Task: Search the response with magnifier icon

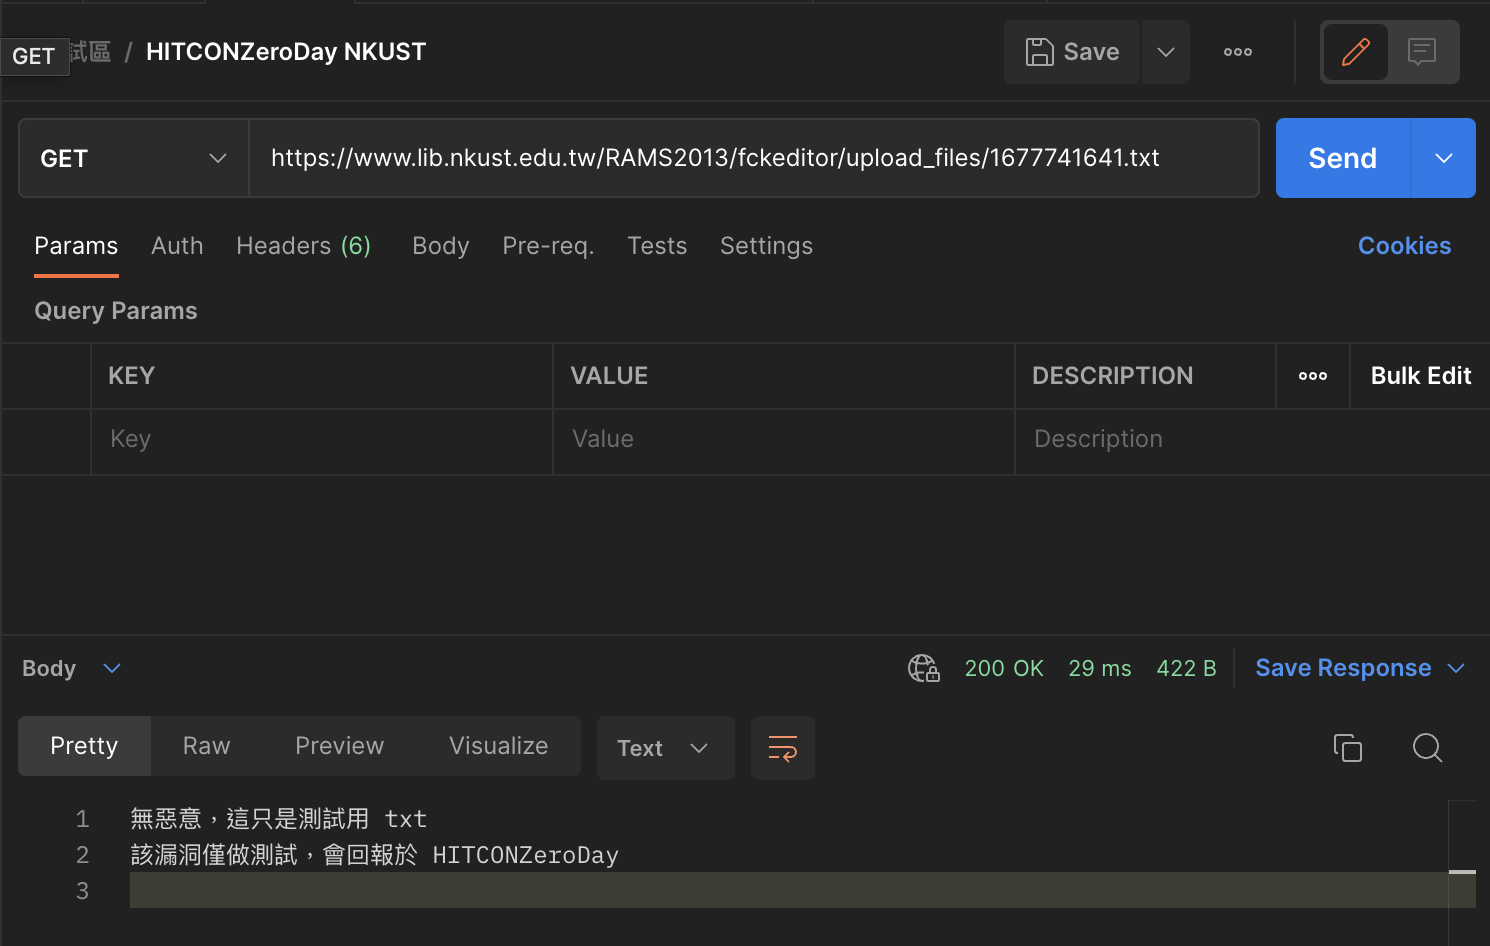Action: pyautogui.click(x=1427, y=748)
